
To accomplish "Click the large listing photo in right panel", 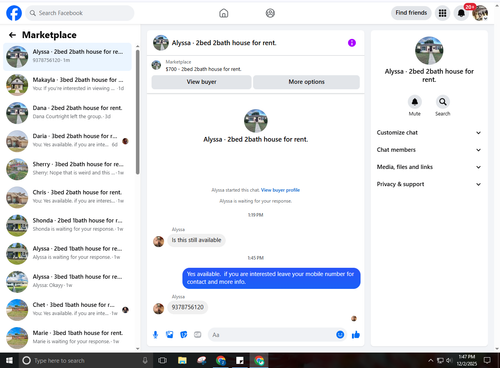I will 429,50.
